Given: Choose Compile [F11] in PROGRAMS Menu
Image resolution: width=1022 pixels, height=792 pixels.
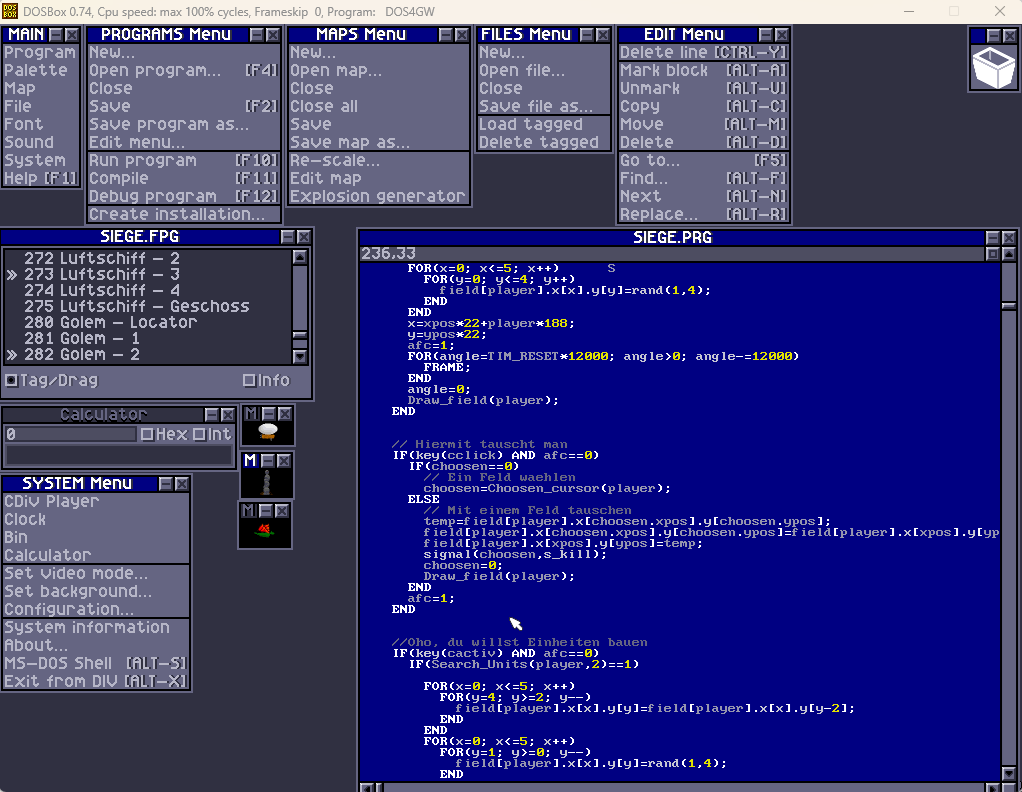Looking at the screenshot, I should (x=184, y=178).
